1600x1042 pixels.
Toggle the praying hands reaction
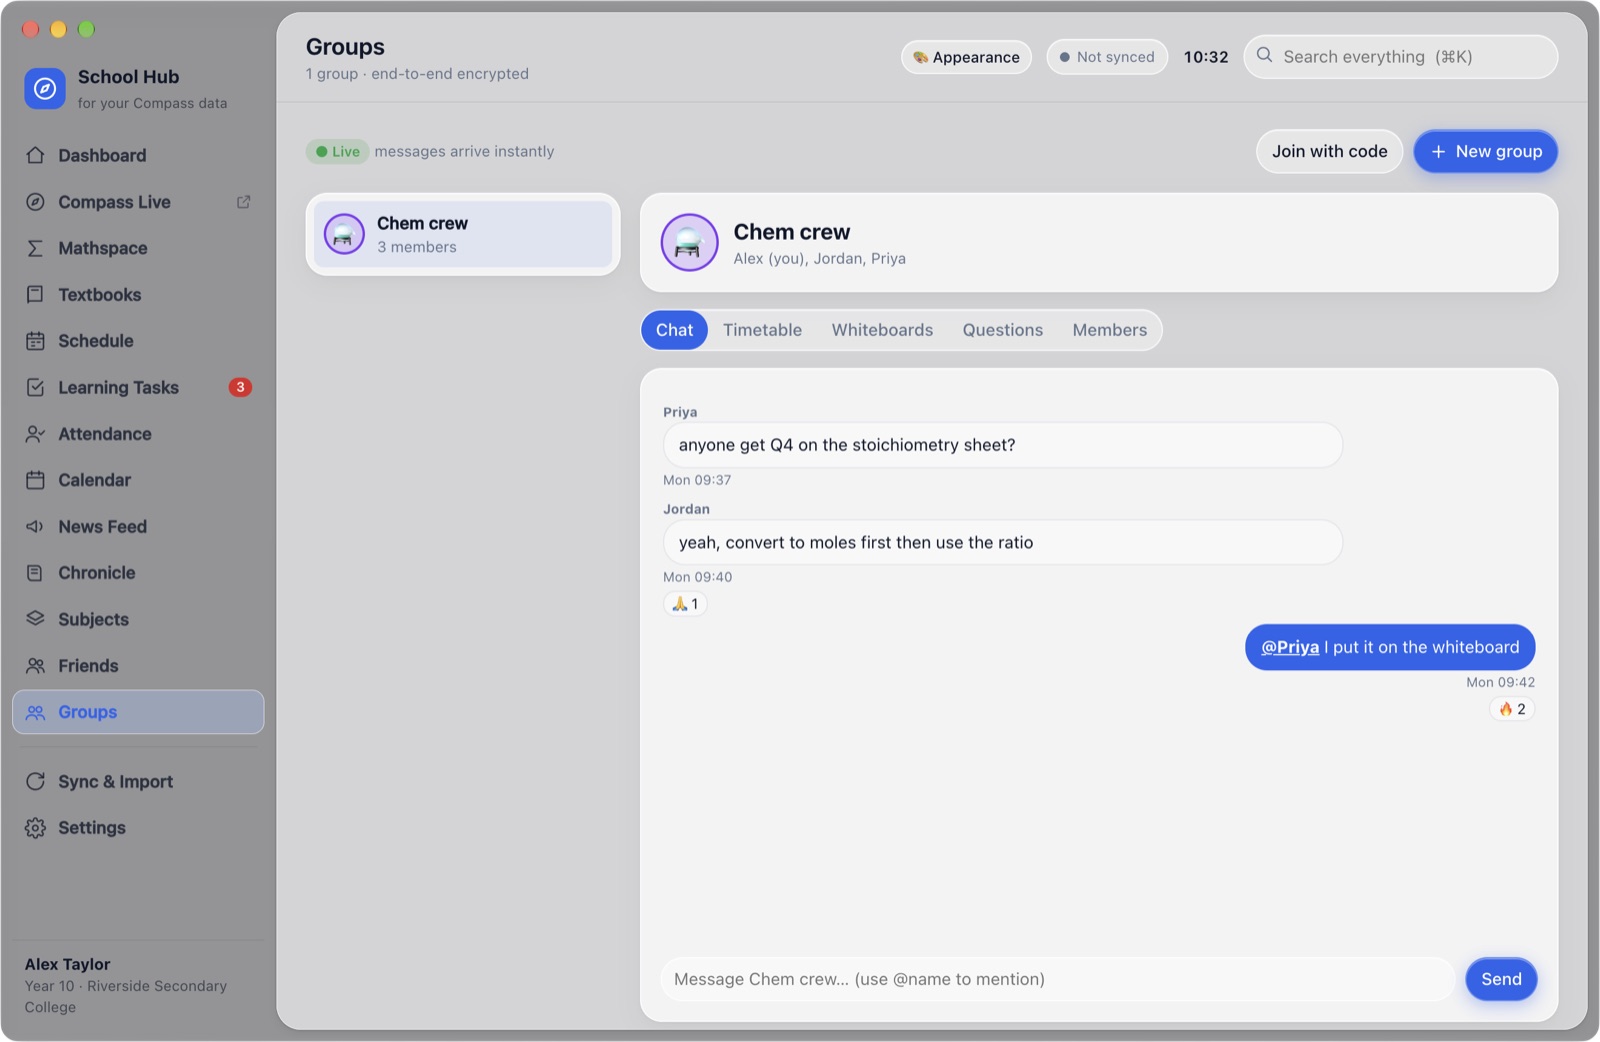click(685, 604)
